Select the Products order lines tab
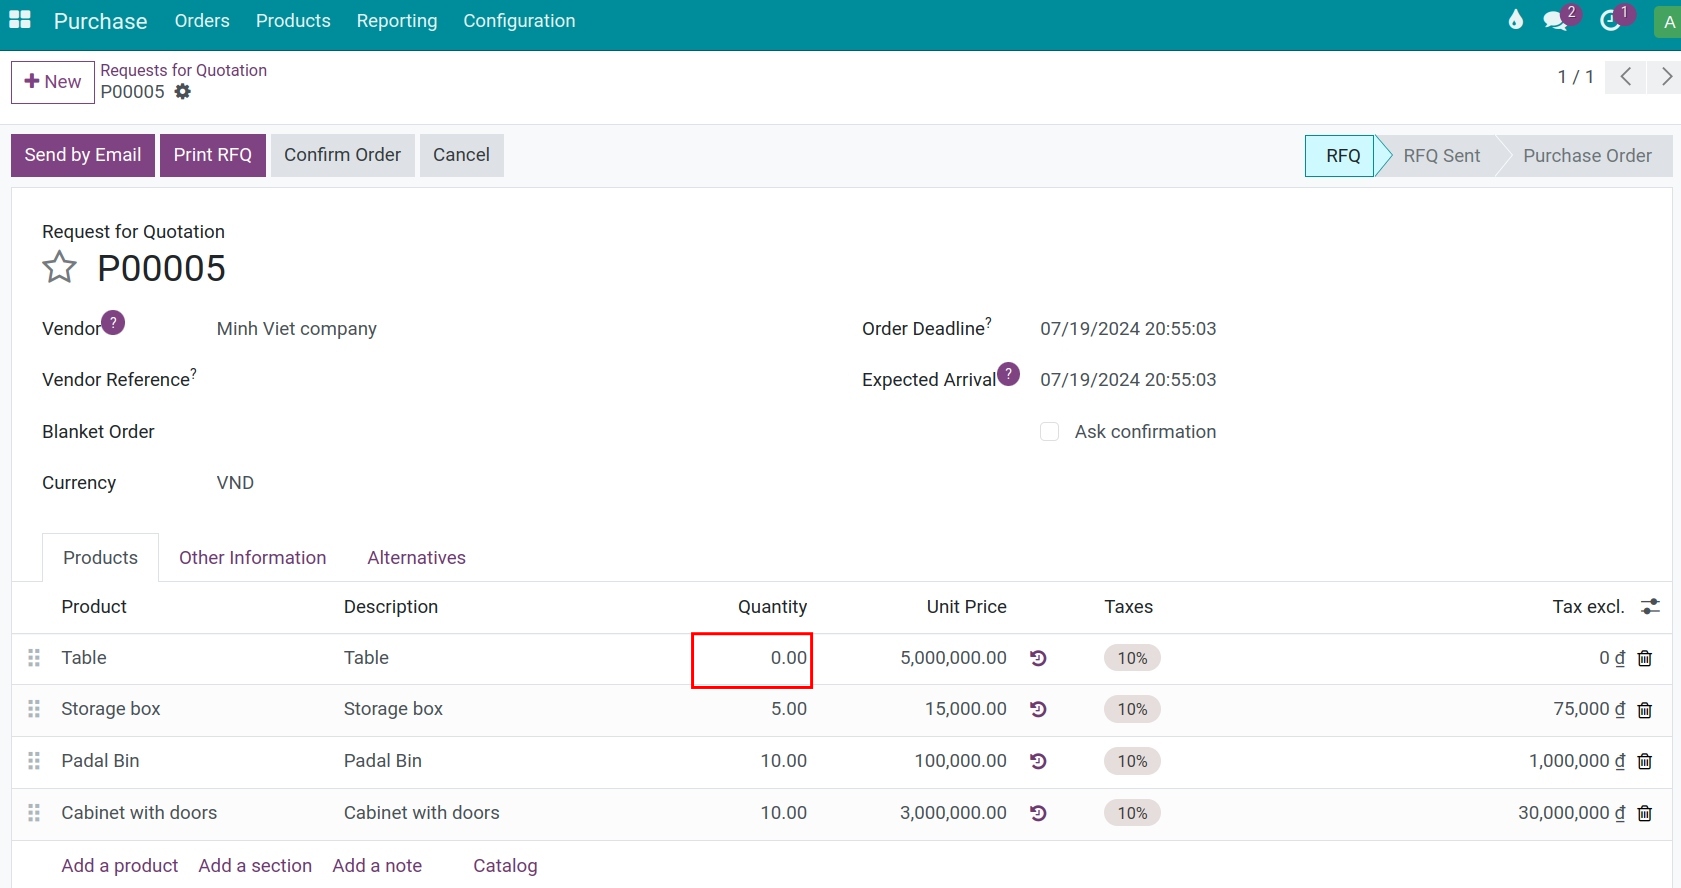Viewport: 1681px width, 888px height. 100,558
